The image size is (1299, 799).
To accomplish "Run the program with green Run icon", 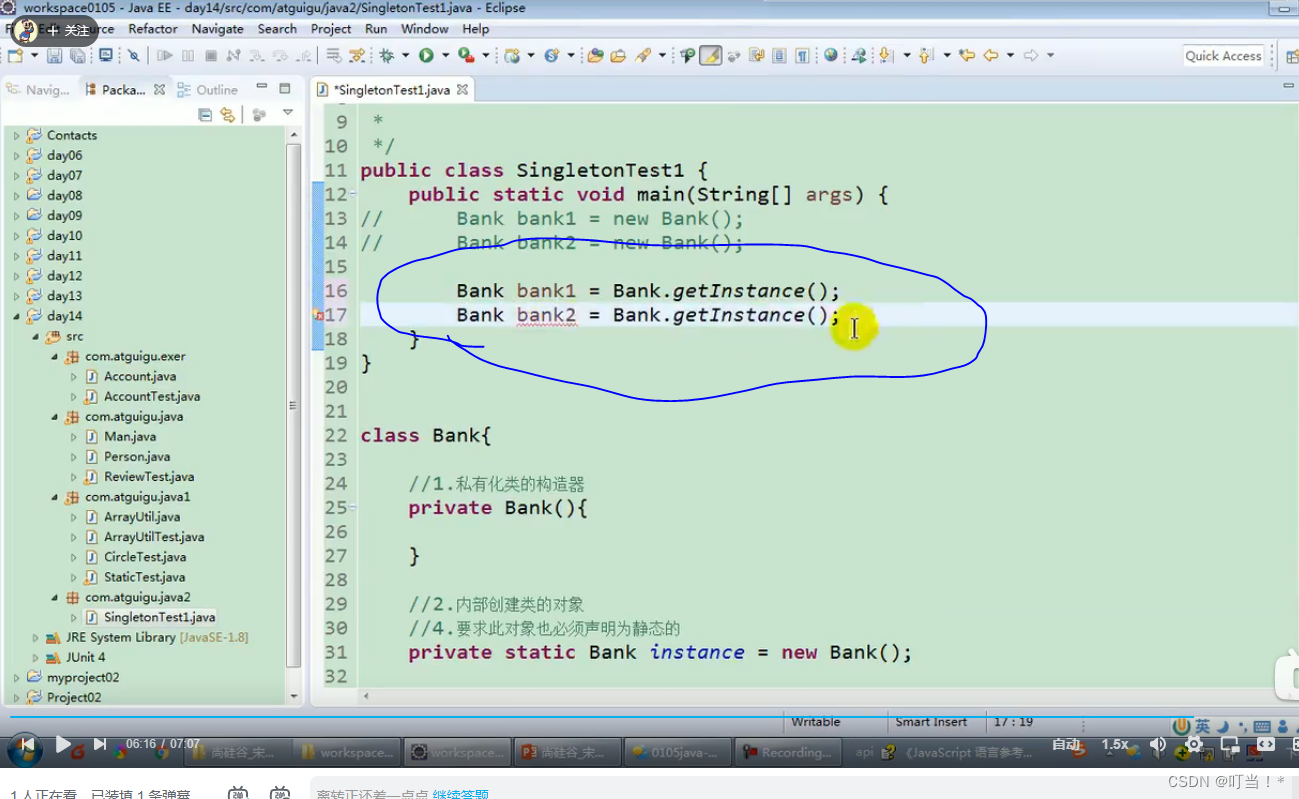I will pyautogui.click(x=426, y=56).
